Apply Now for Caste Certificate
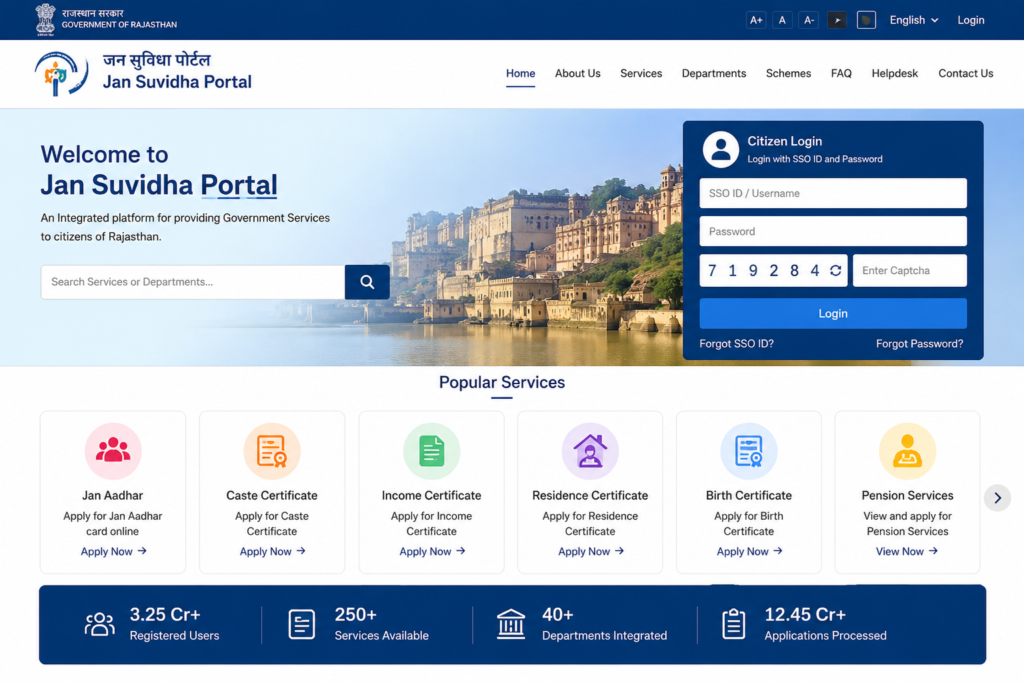The height and width of the screenshot is (683, 1024). (x=272, y=551)
